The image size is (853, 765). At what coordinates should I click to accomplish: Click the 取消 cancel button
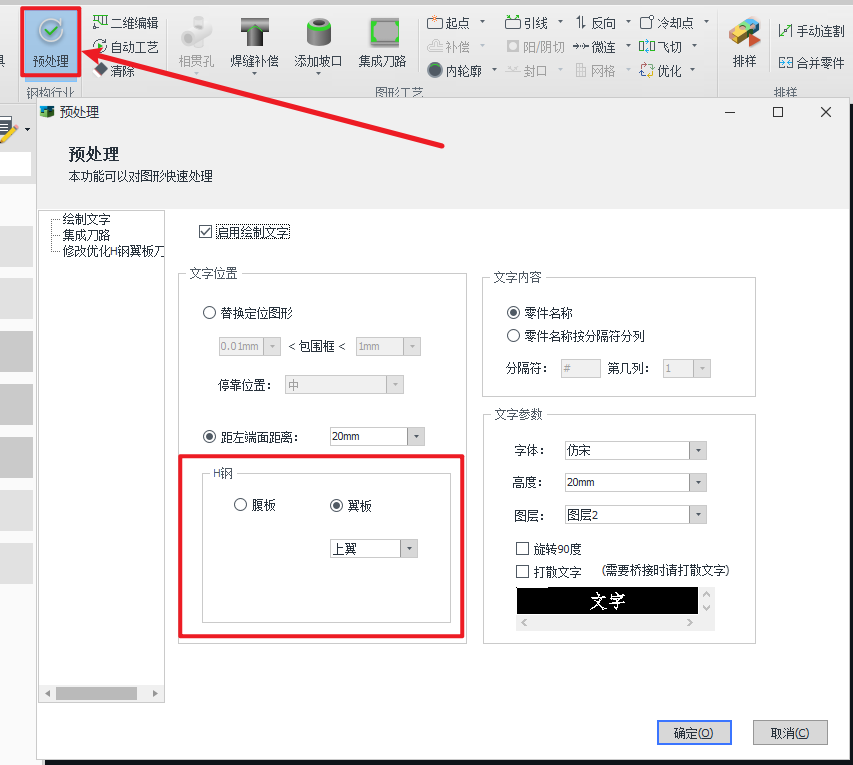point(790,733)
